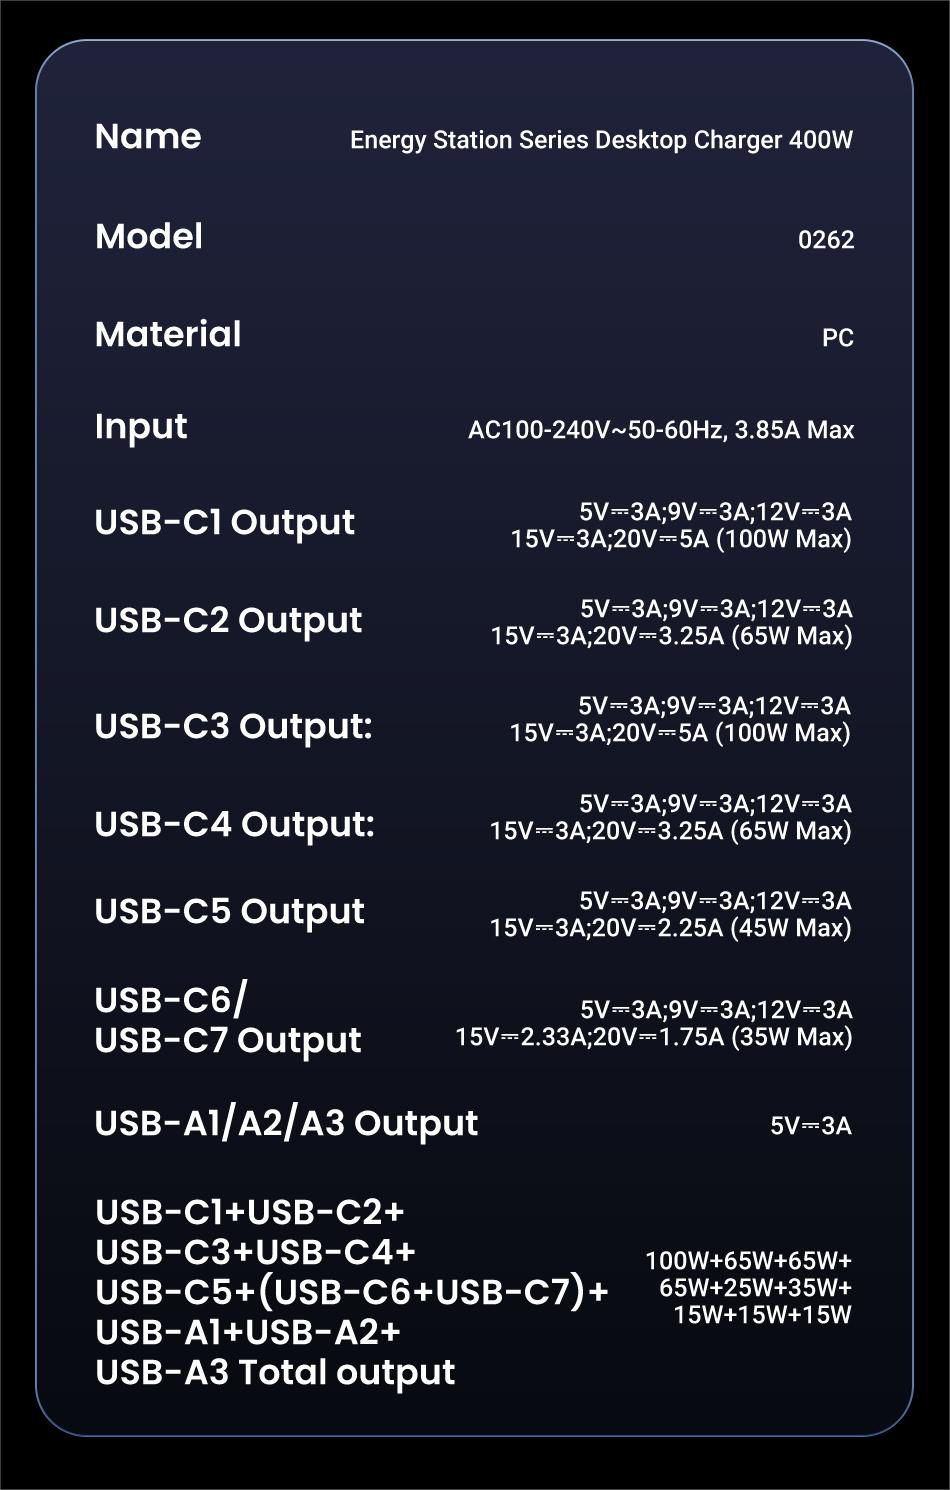Screen dimensions: 950x1490
Task: Click the 35W Max output specification
Action: tap(654, 1024)
